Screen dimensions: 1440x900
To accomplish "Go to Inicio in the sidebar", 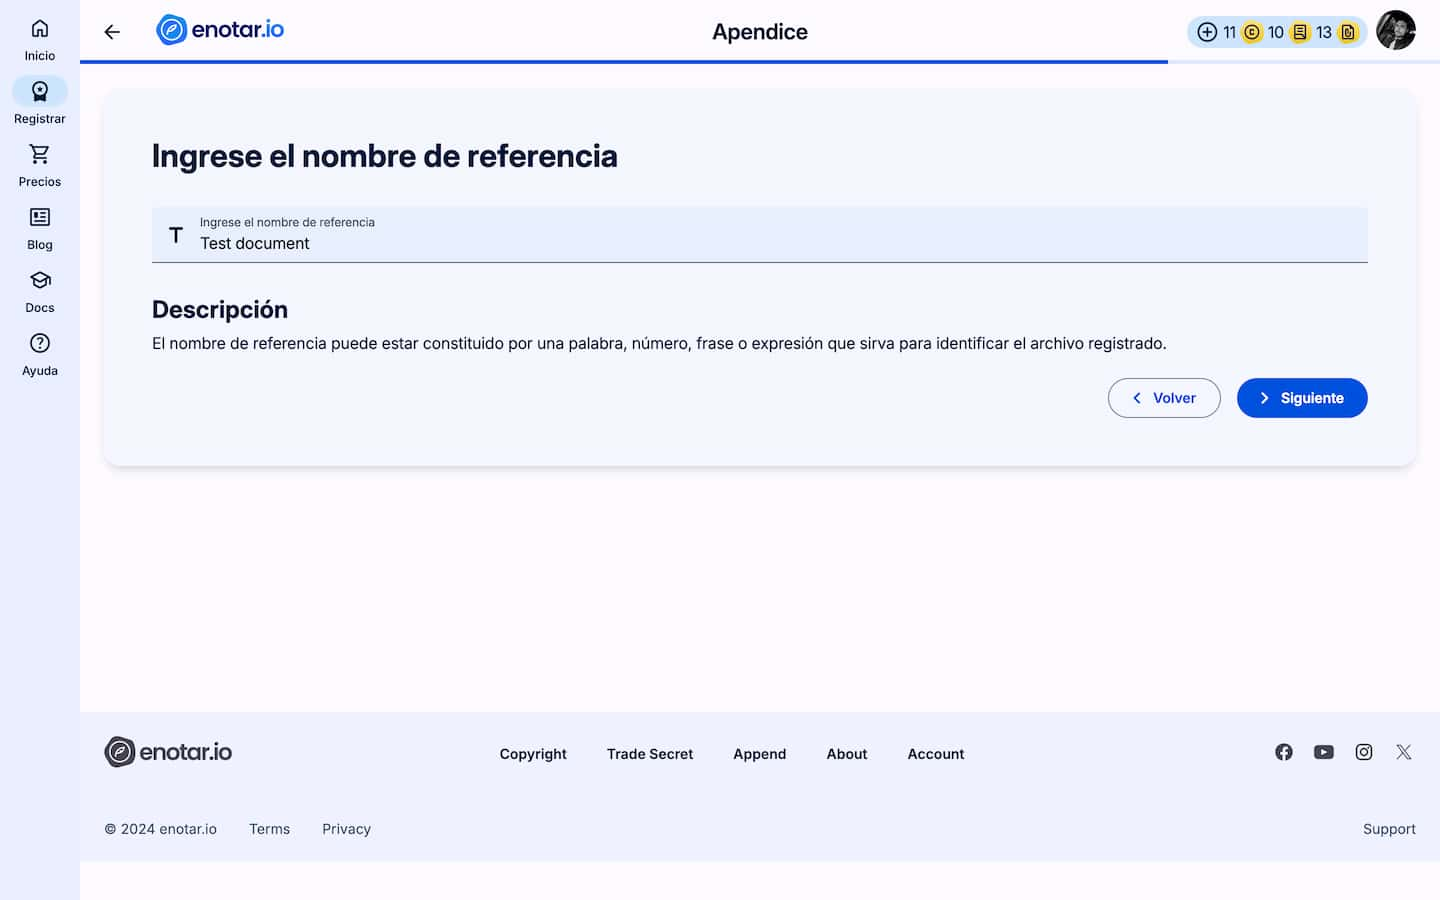I will coord(40,40).
